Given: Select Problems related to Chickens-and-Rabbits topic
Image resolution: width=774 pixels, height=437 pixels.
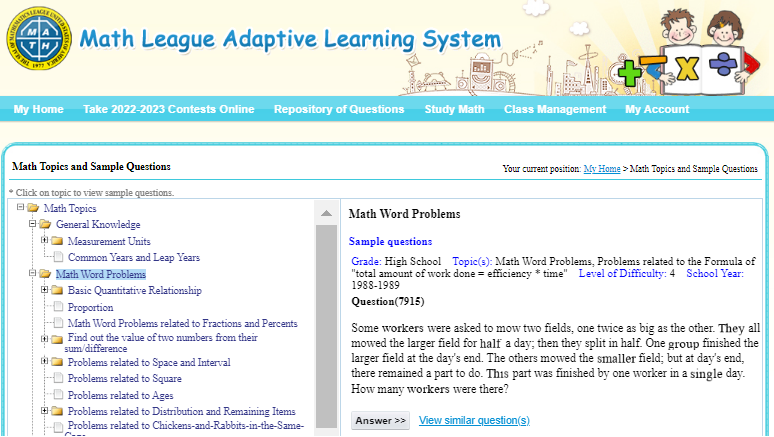Looking at the screenshot, I should coord(186,426).
